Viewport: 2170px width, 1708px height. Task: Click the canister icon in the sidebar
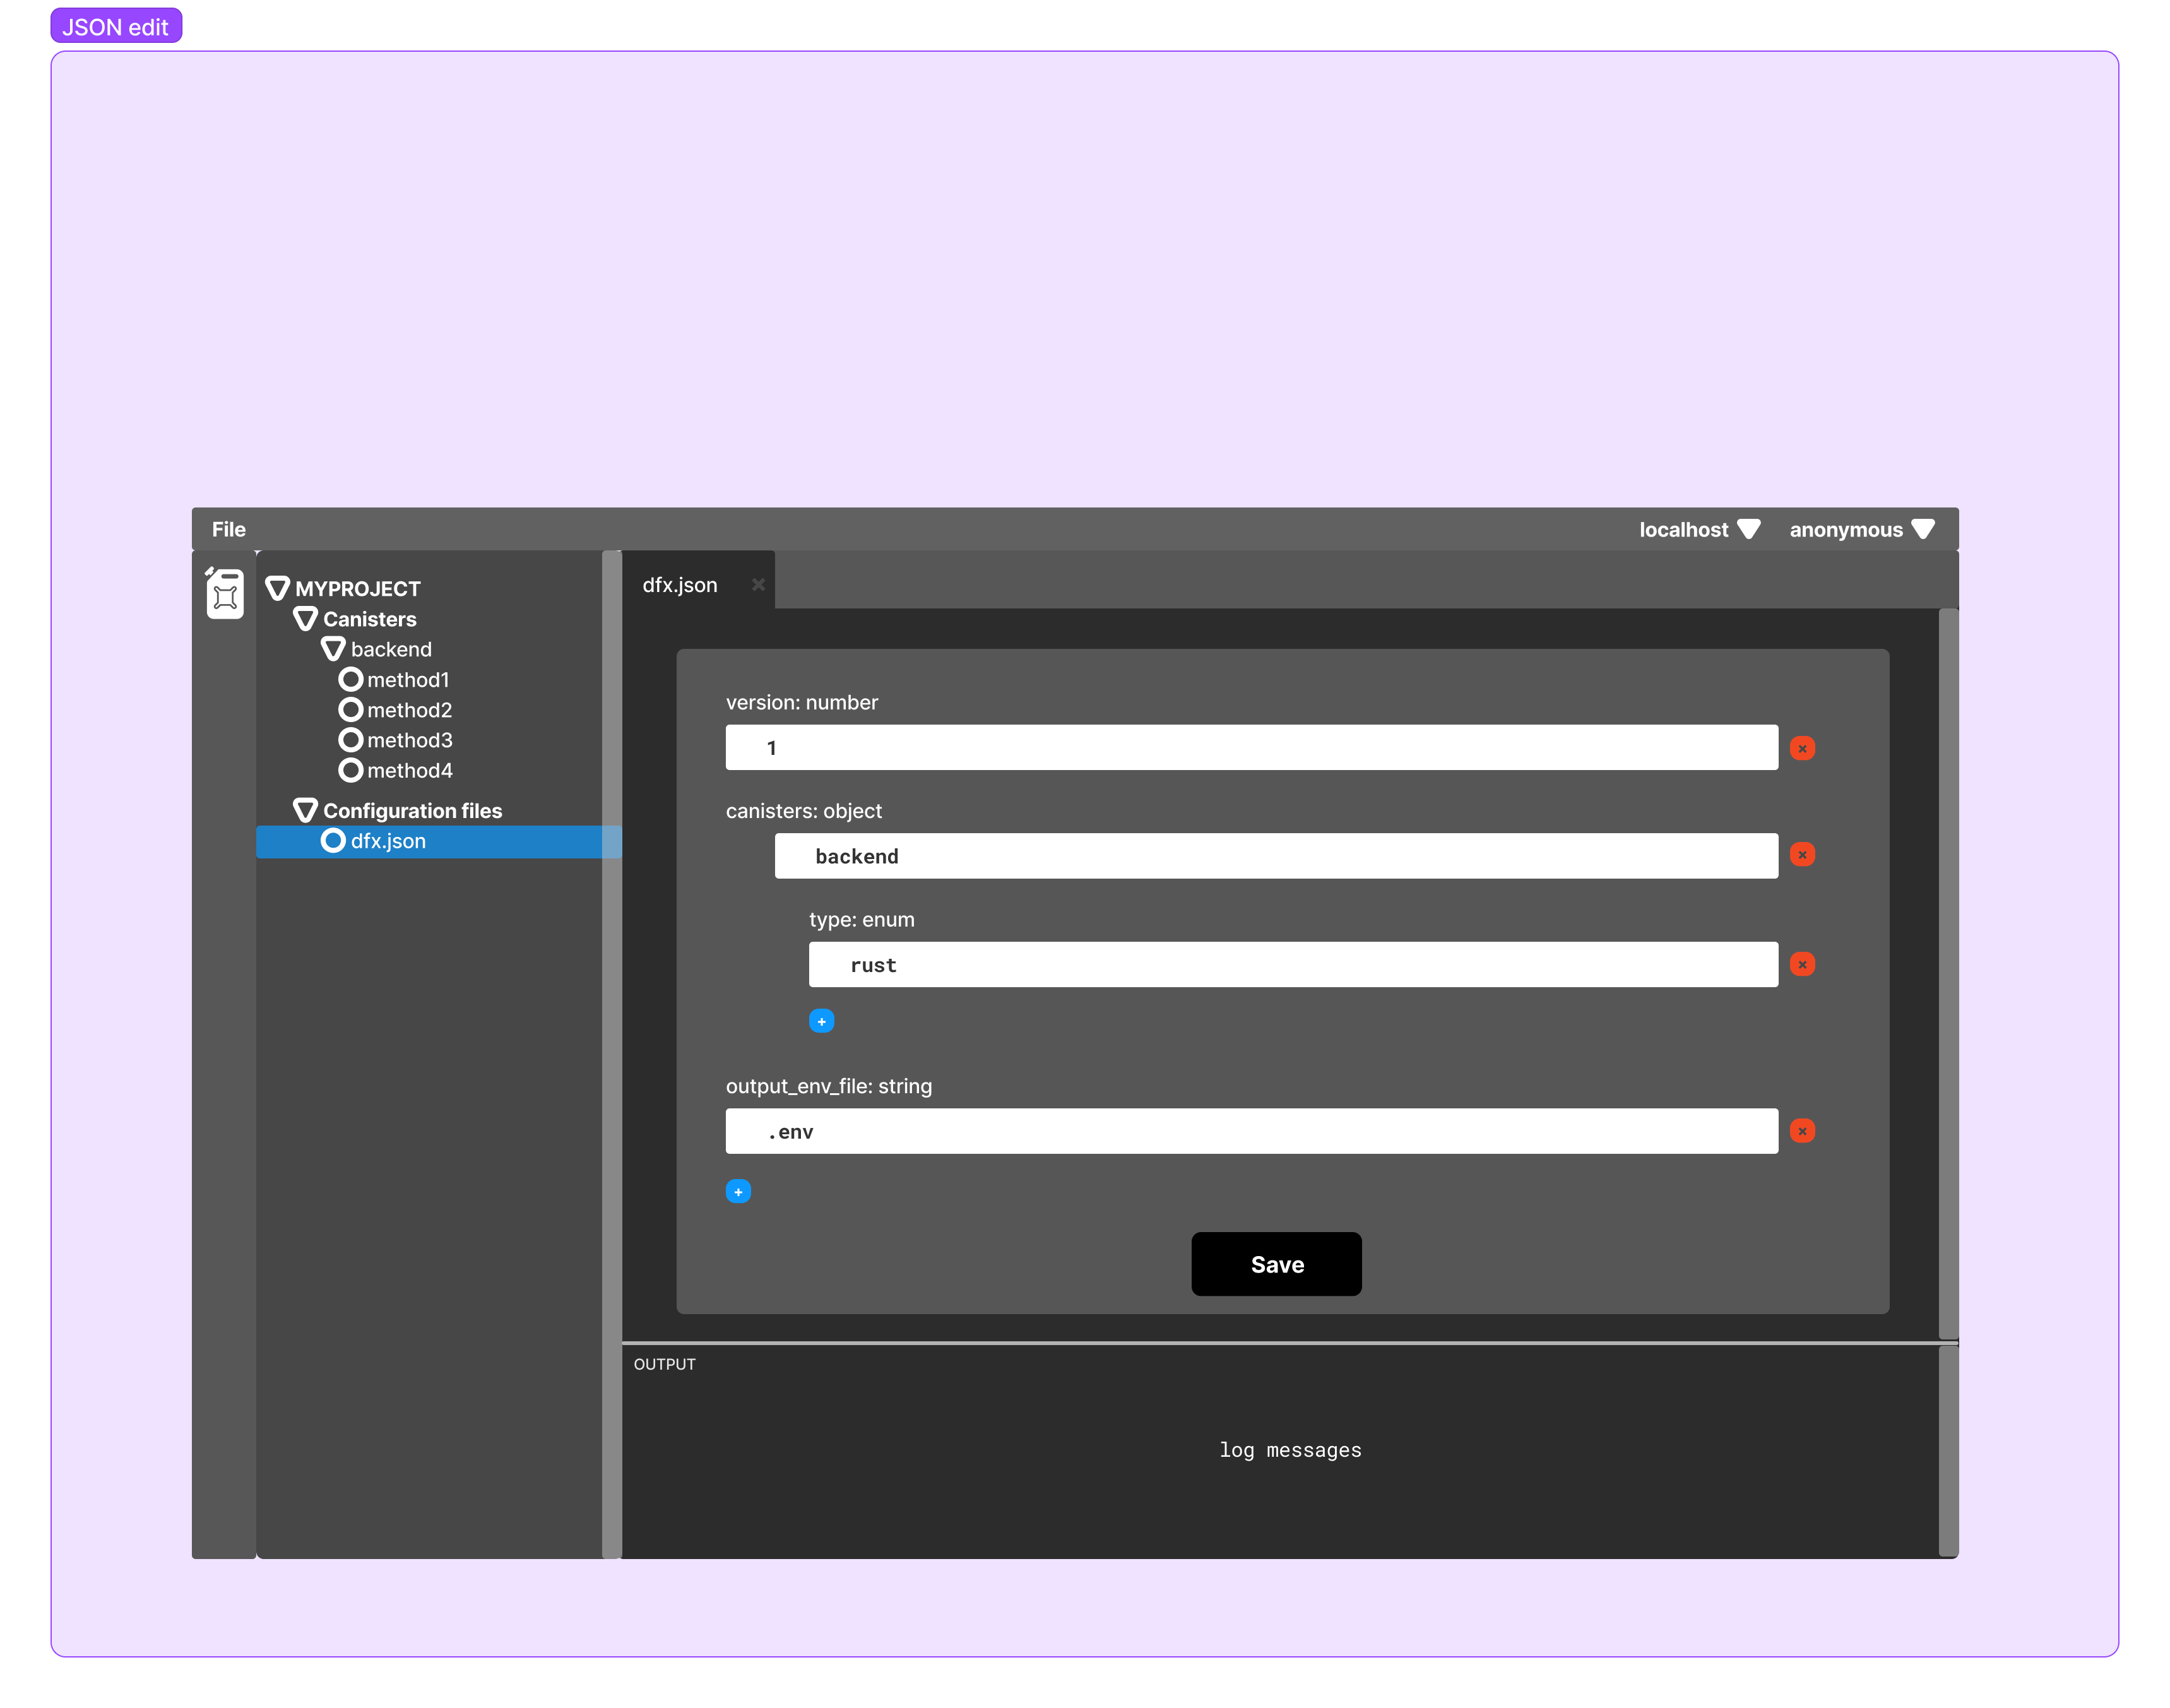(225, 594)
